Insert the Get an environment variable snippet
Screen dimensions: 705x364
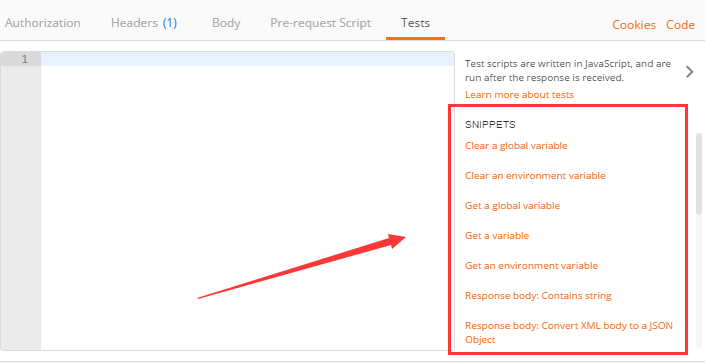531,266
